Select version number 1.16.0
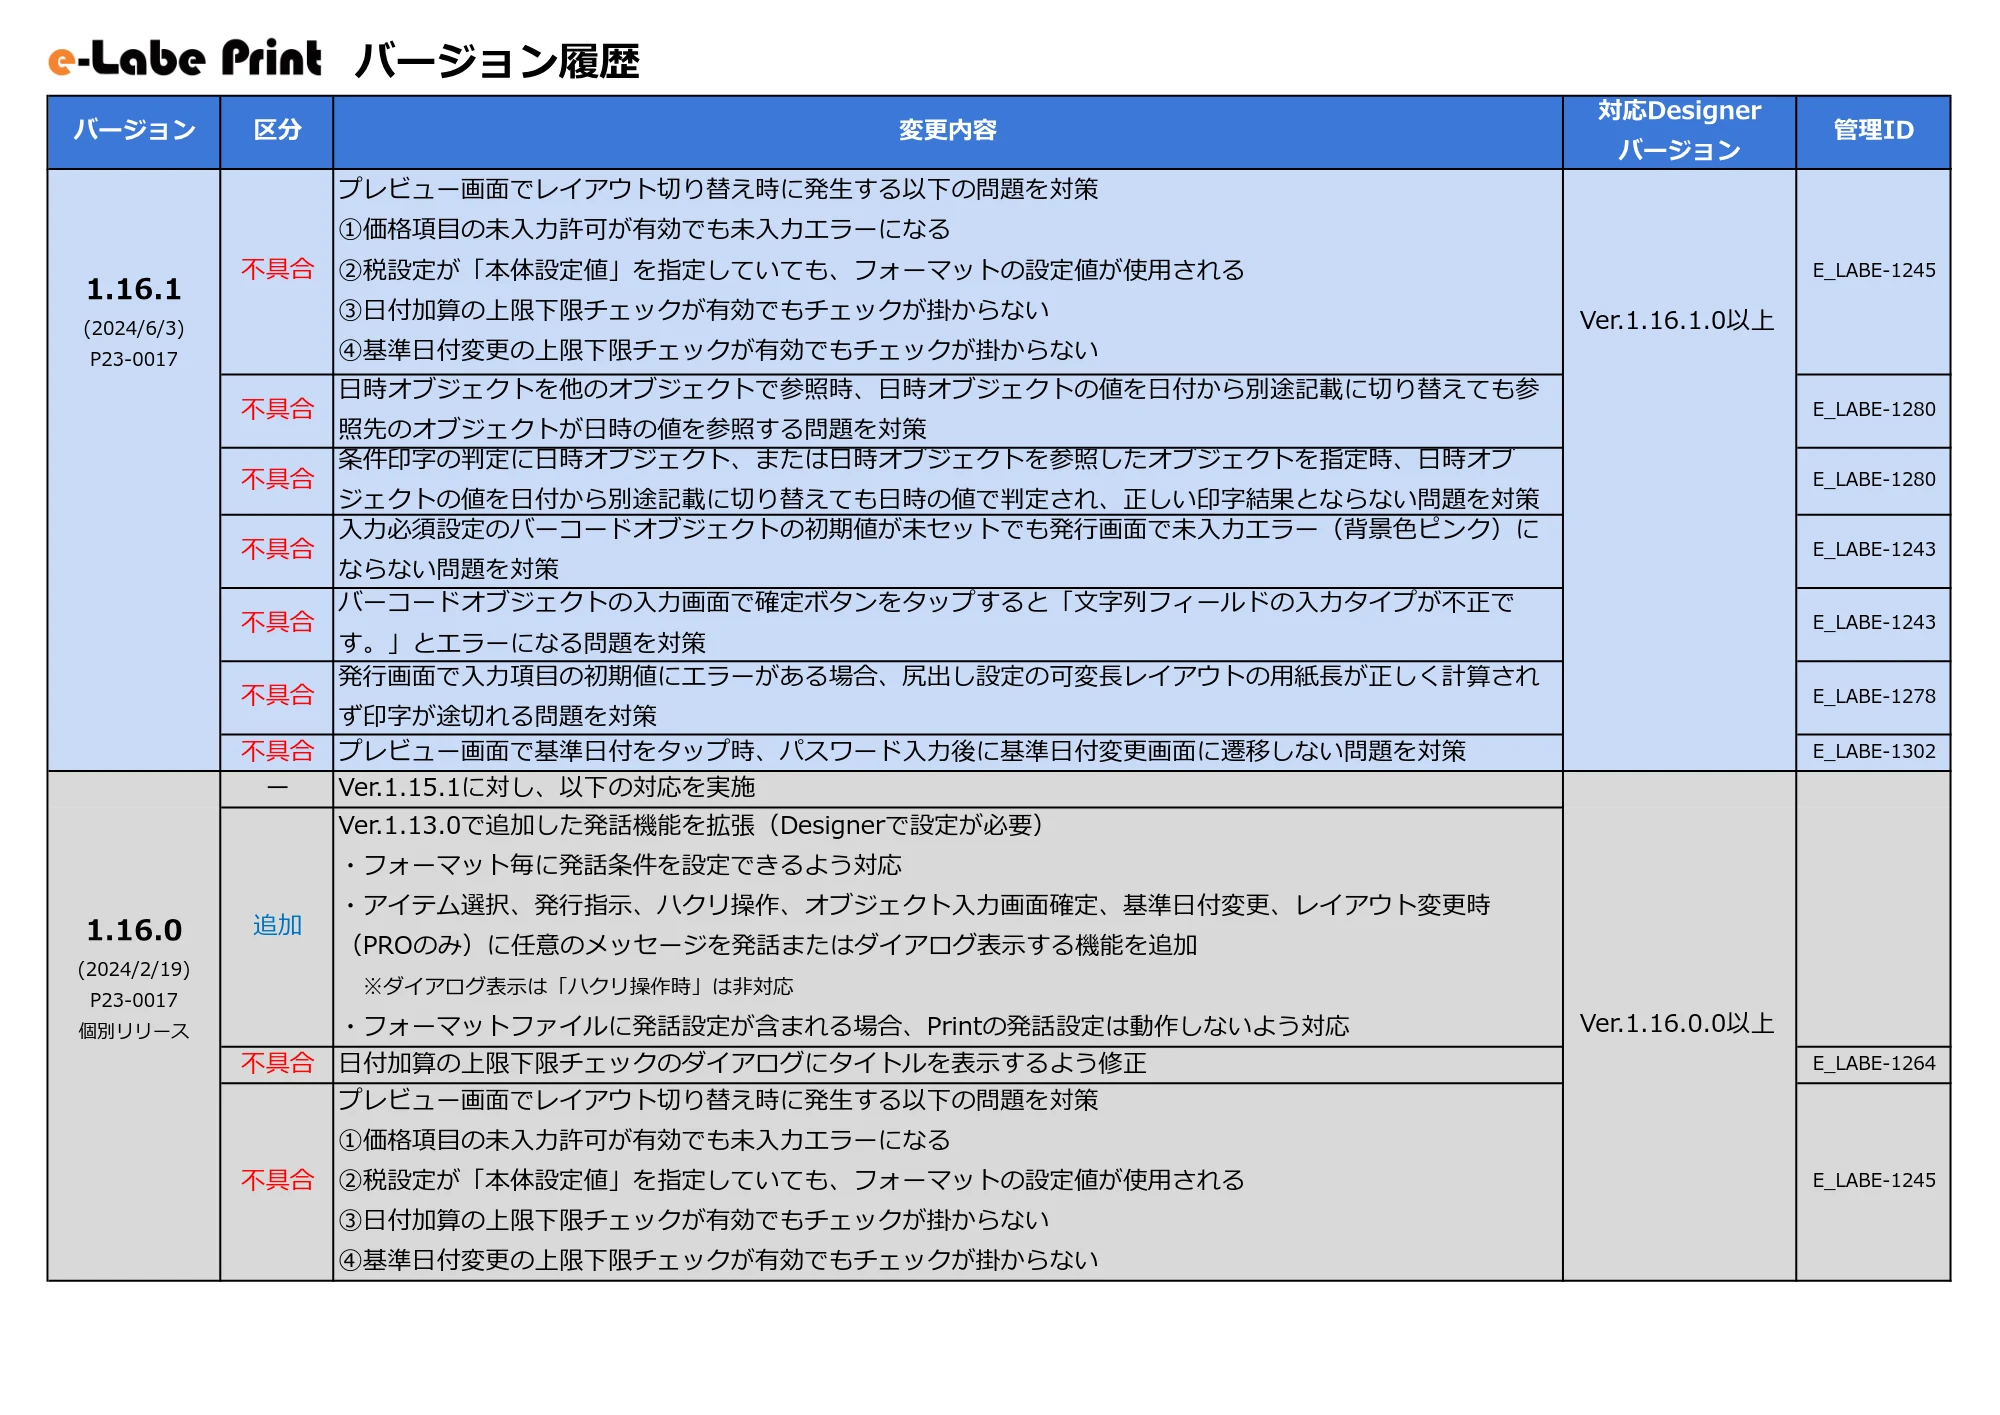 (134, 931)
